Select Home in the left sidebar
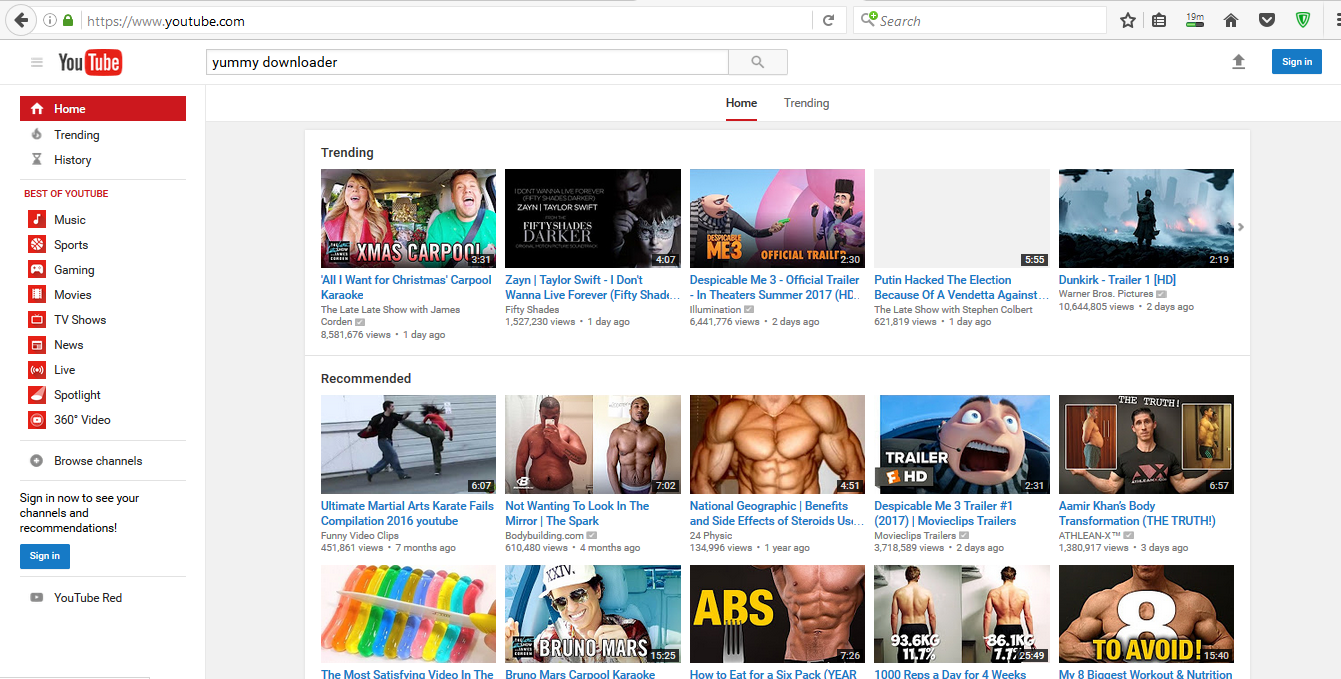 click(x=102, y=108)
